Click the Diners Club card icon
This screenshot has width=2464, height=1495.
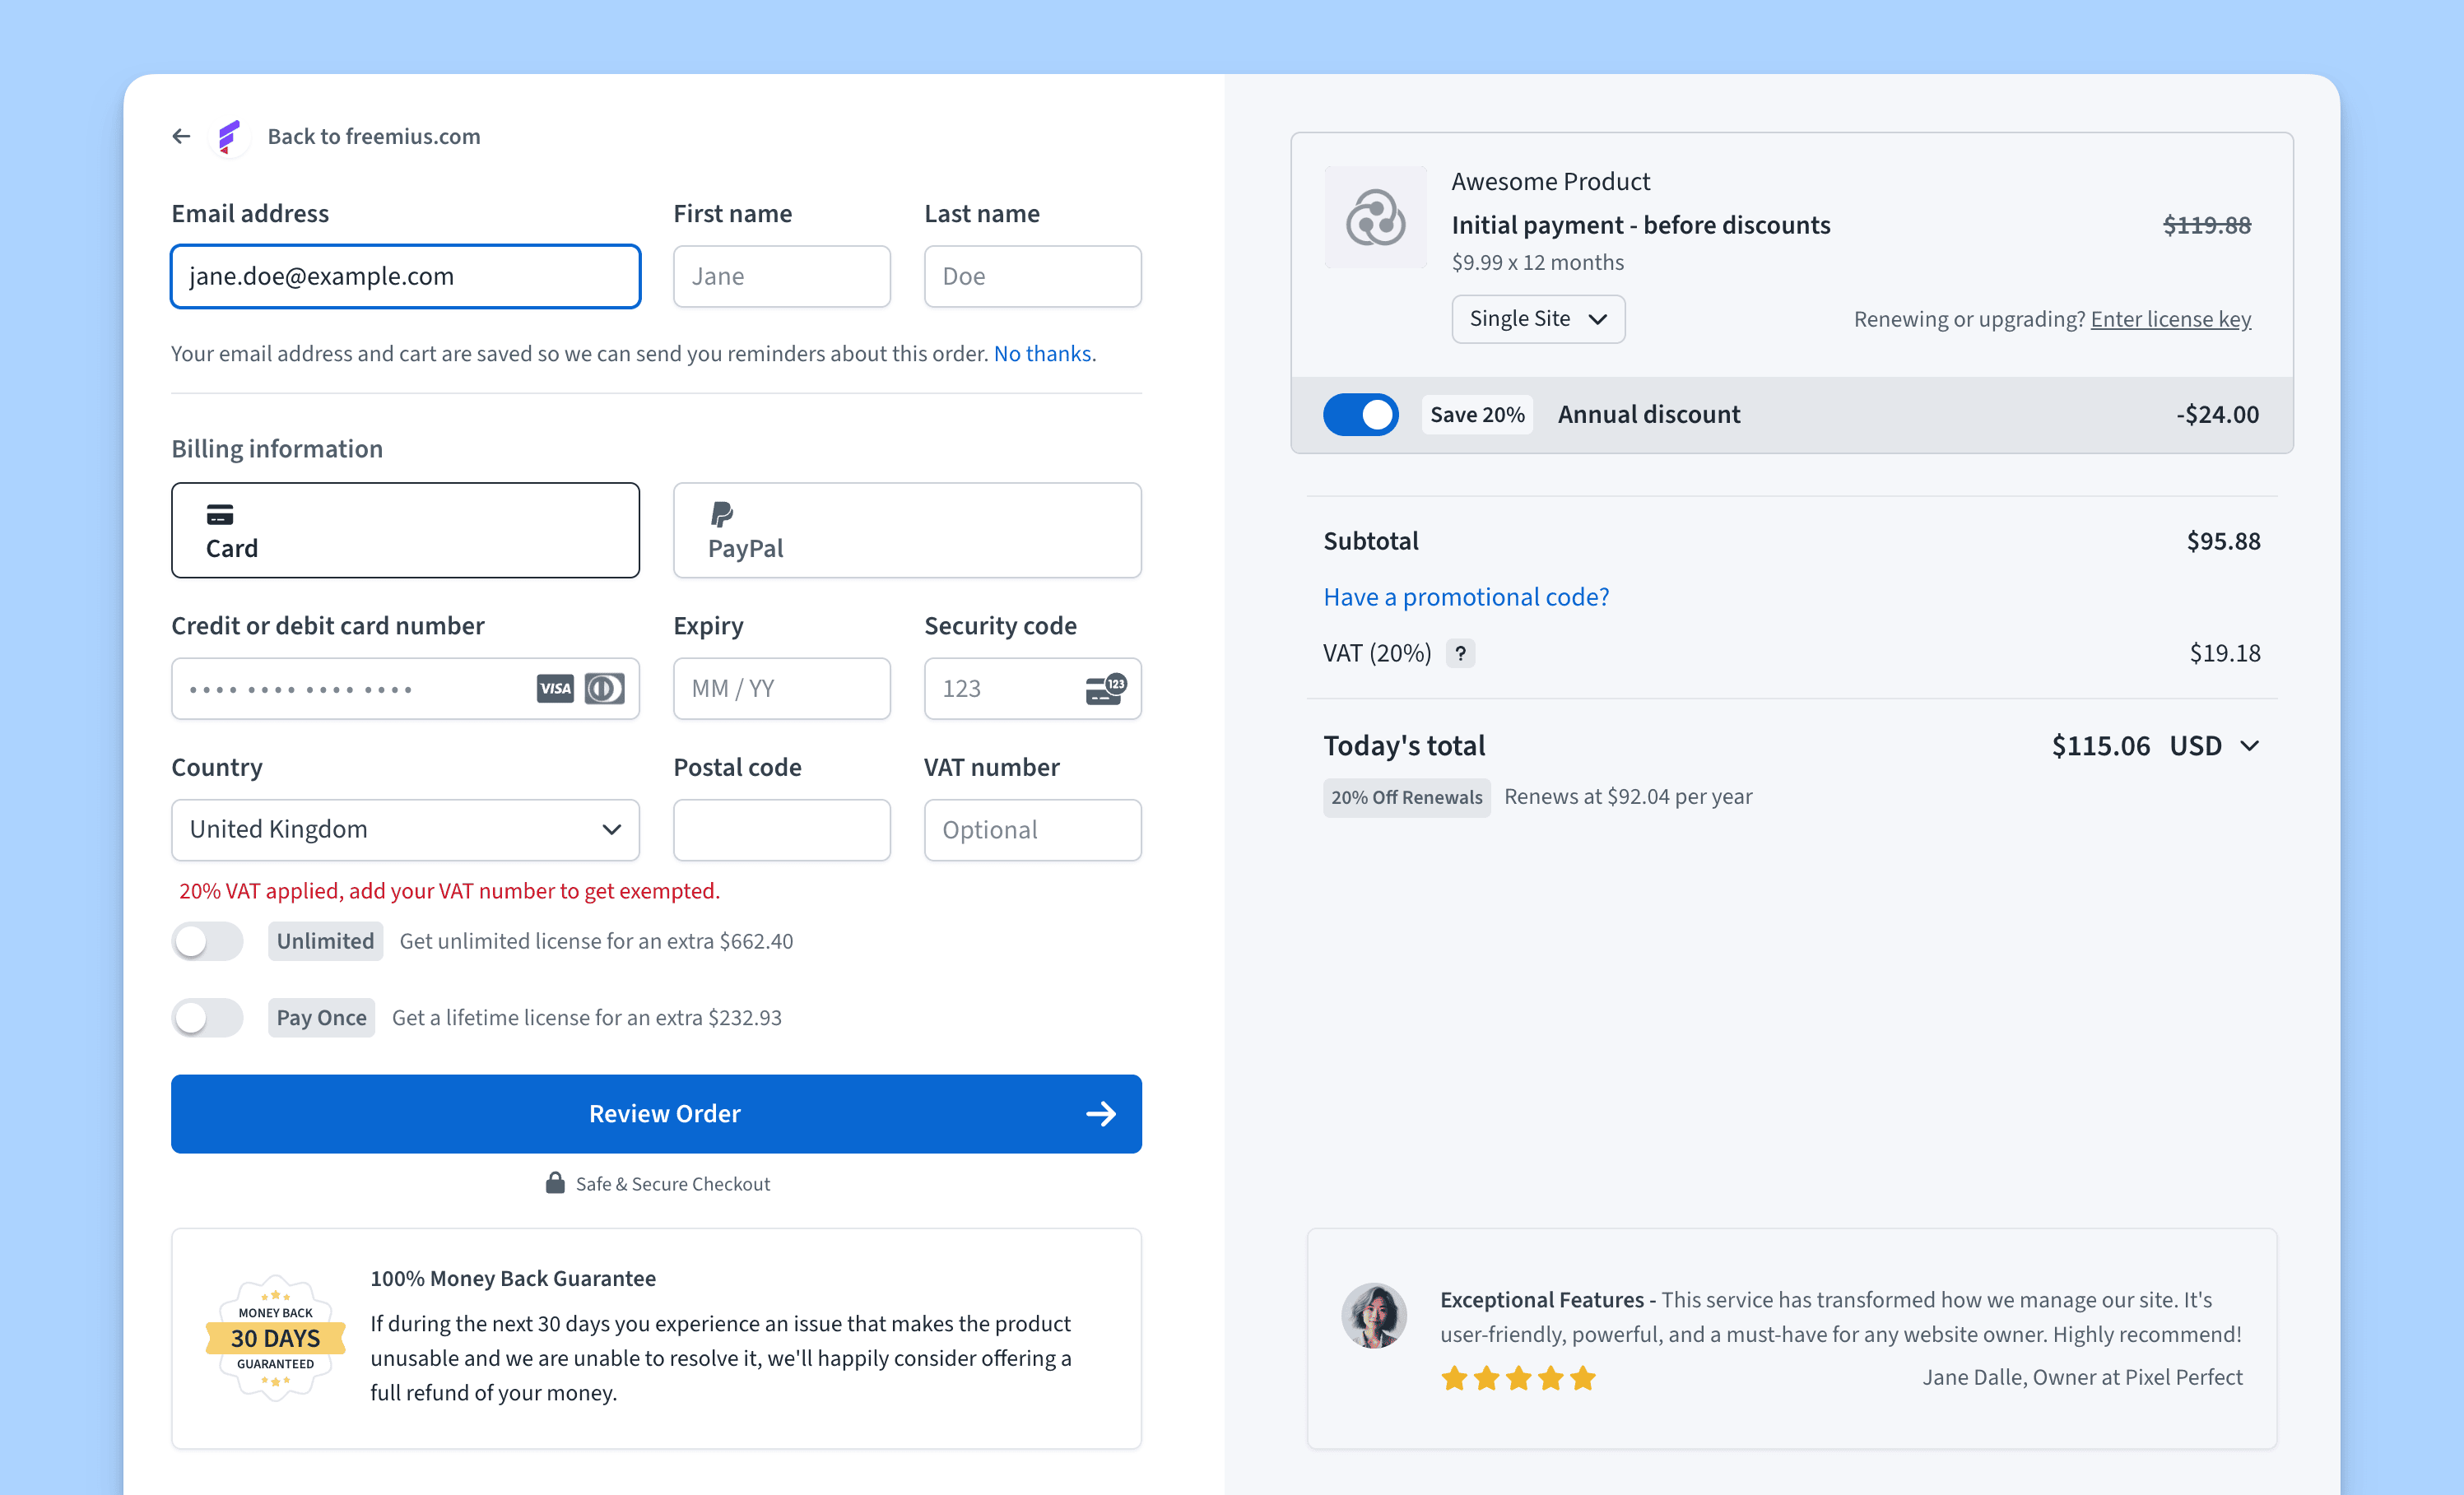[x=605, y=688]
